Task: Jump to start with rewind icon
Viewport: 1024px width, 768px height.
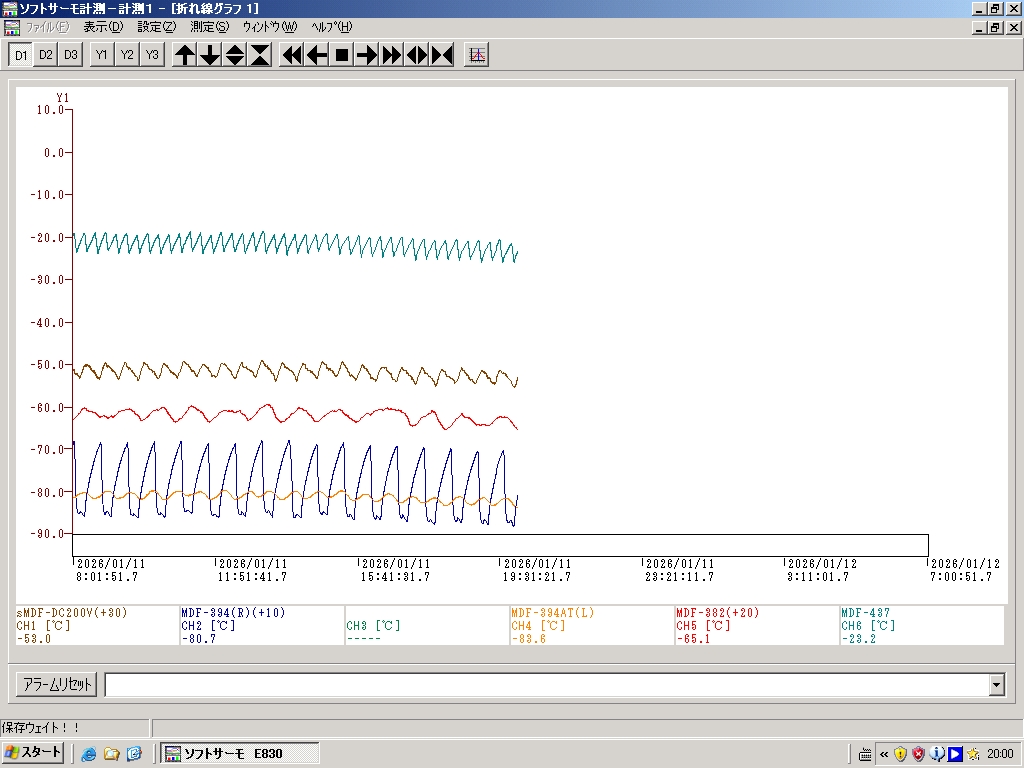Action: tap(291, 55)
